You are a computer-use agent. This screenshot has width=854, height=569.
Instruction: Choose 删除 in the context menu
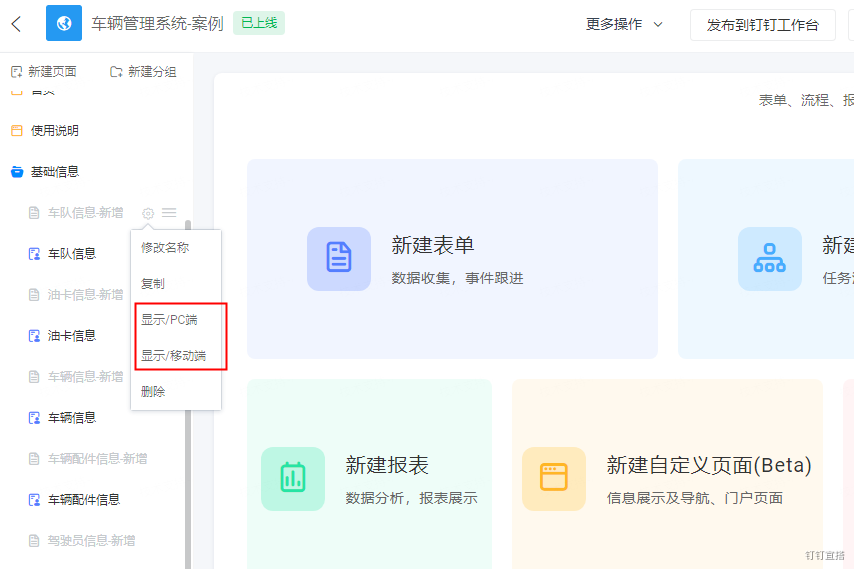coord(152,391)
